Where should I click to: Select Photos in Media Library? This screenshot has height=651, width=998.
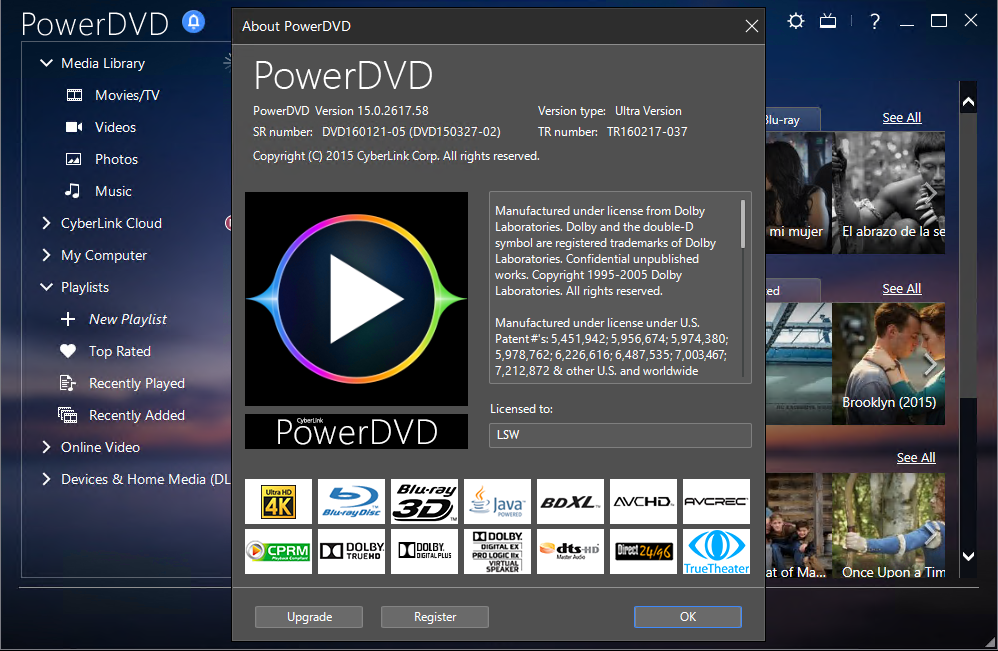point(116,159)
